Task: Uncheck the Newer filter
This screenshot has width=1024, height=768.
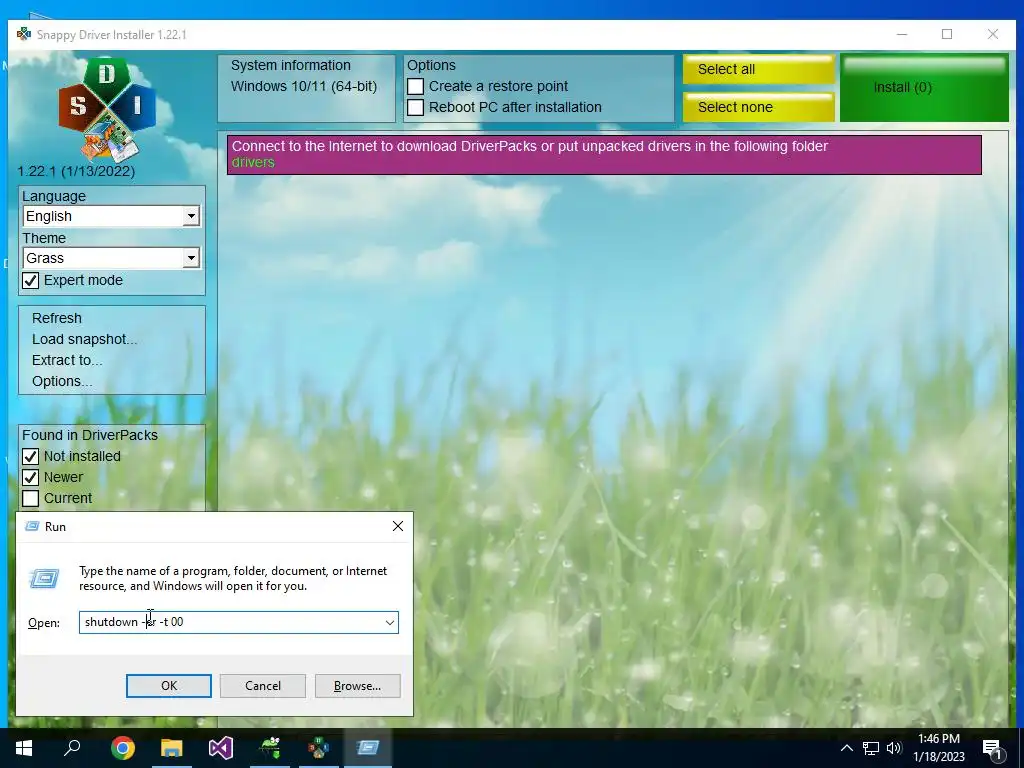Action: 31,477
